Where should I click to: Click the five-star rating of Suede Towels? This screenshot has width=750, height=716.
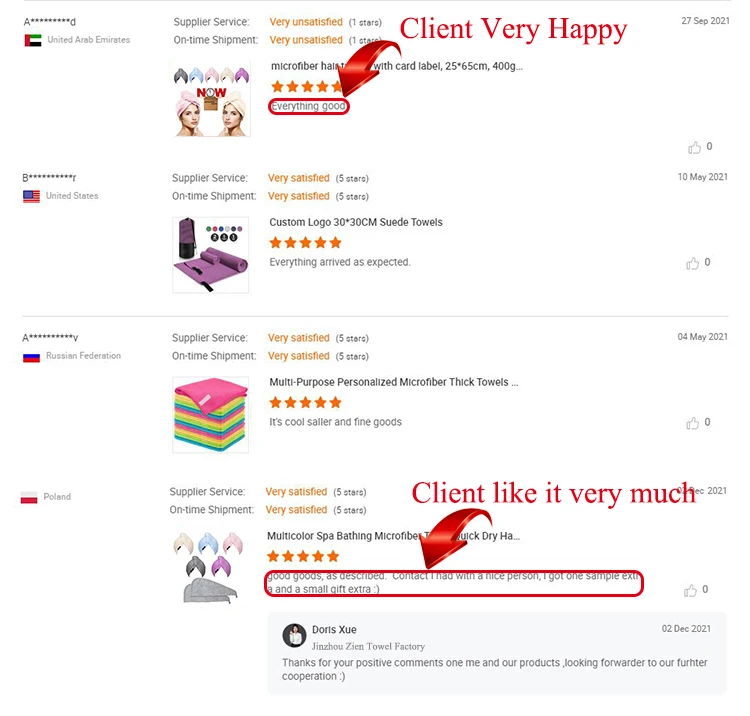(x=306, y=242)
